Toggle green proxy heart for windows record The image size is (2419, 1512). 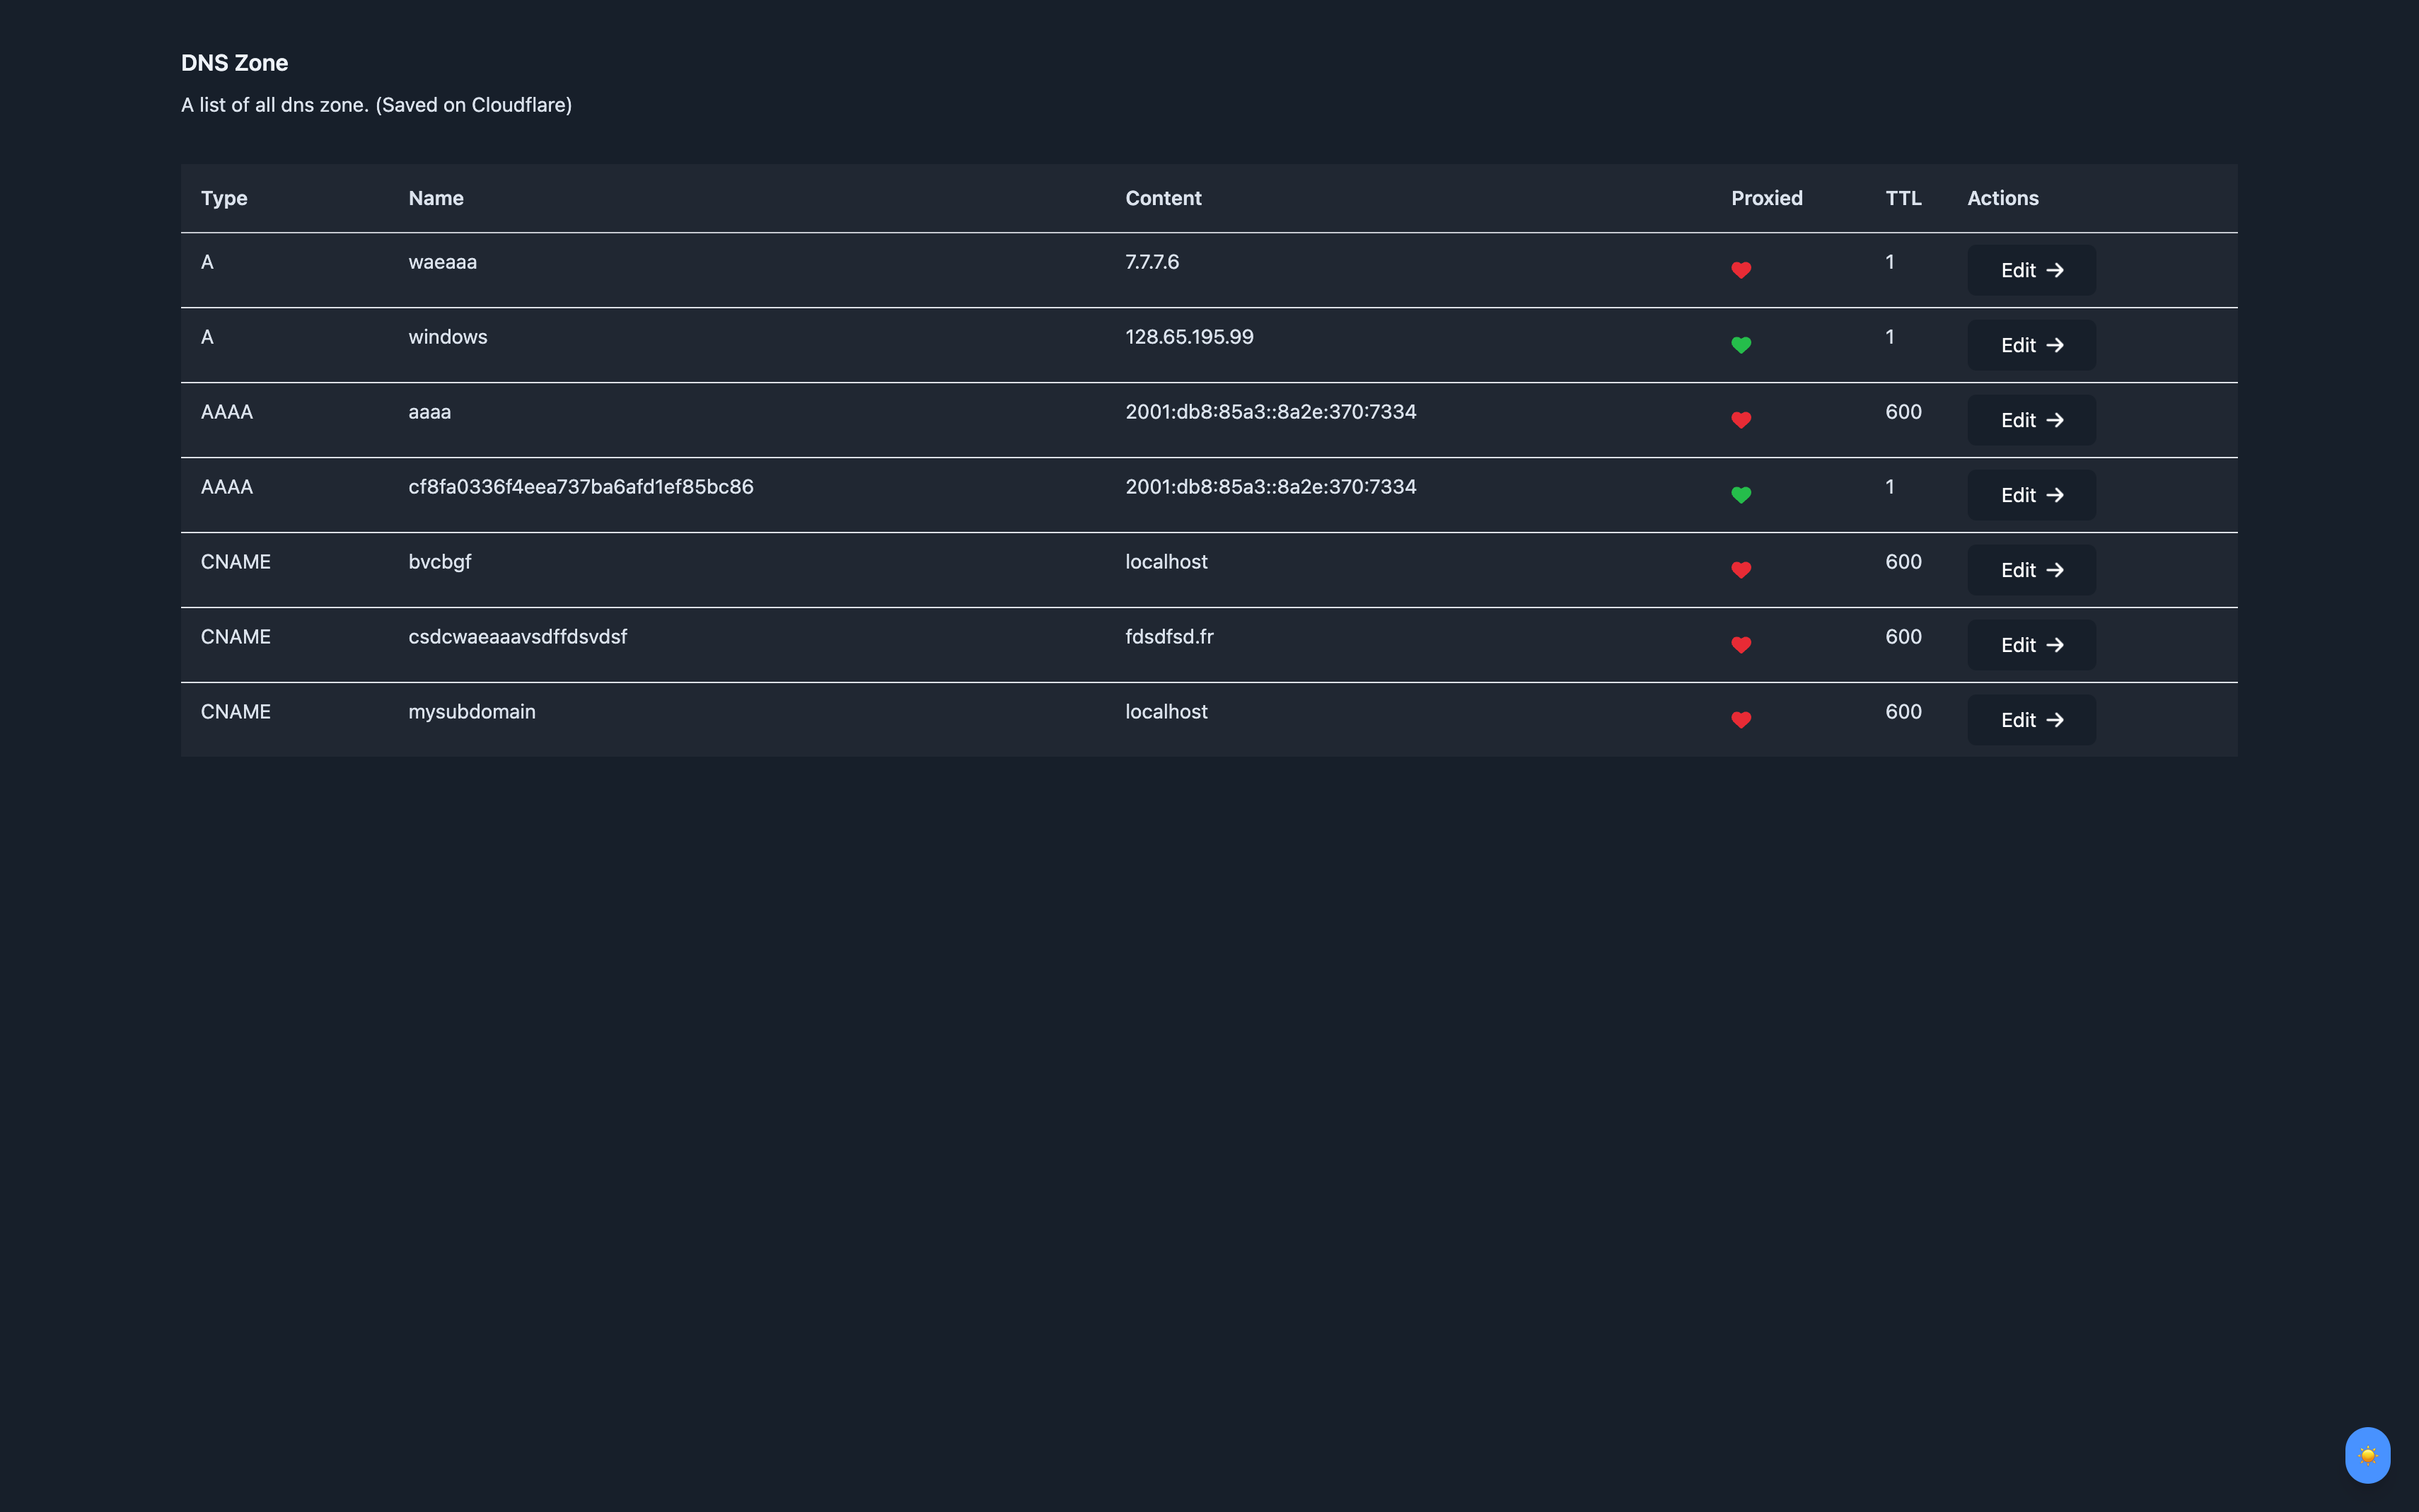tap(1741, 344)
